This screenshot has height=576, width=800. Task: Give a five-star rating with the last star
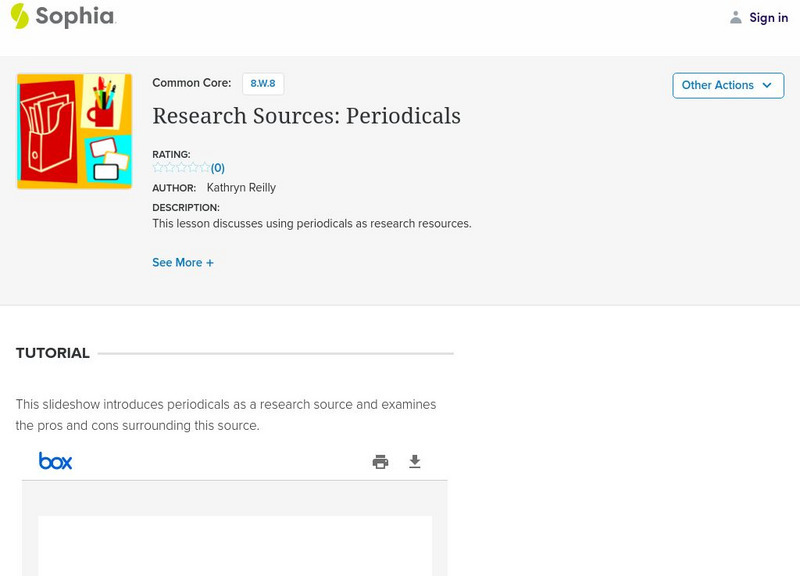(x=204, y=168)
